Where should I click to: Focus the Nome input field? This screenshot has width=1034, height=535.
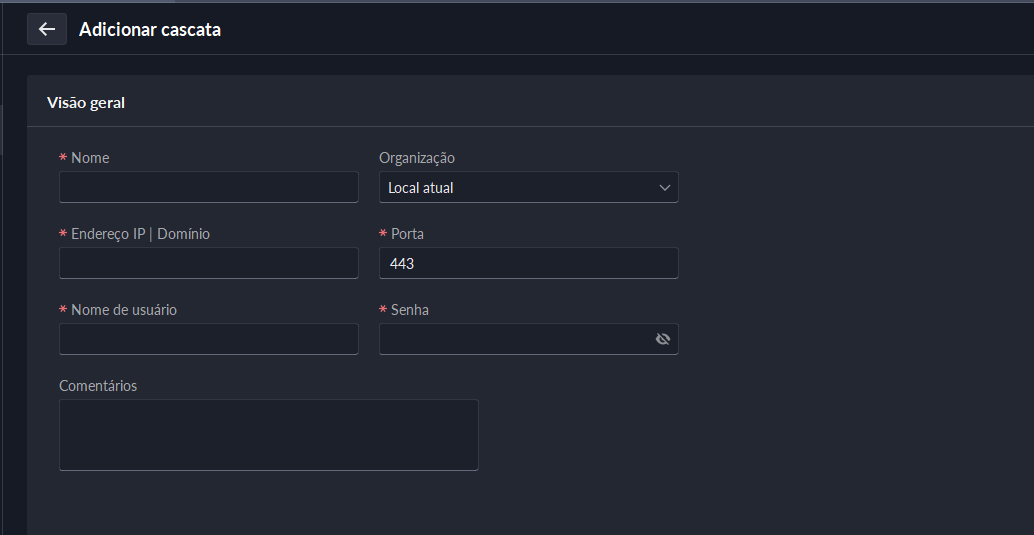(208, 187)
